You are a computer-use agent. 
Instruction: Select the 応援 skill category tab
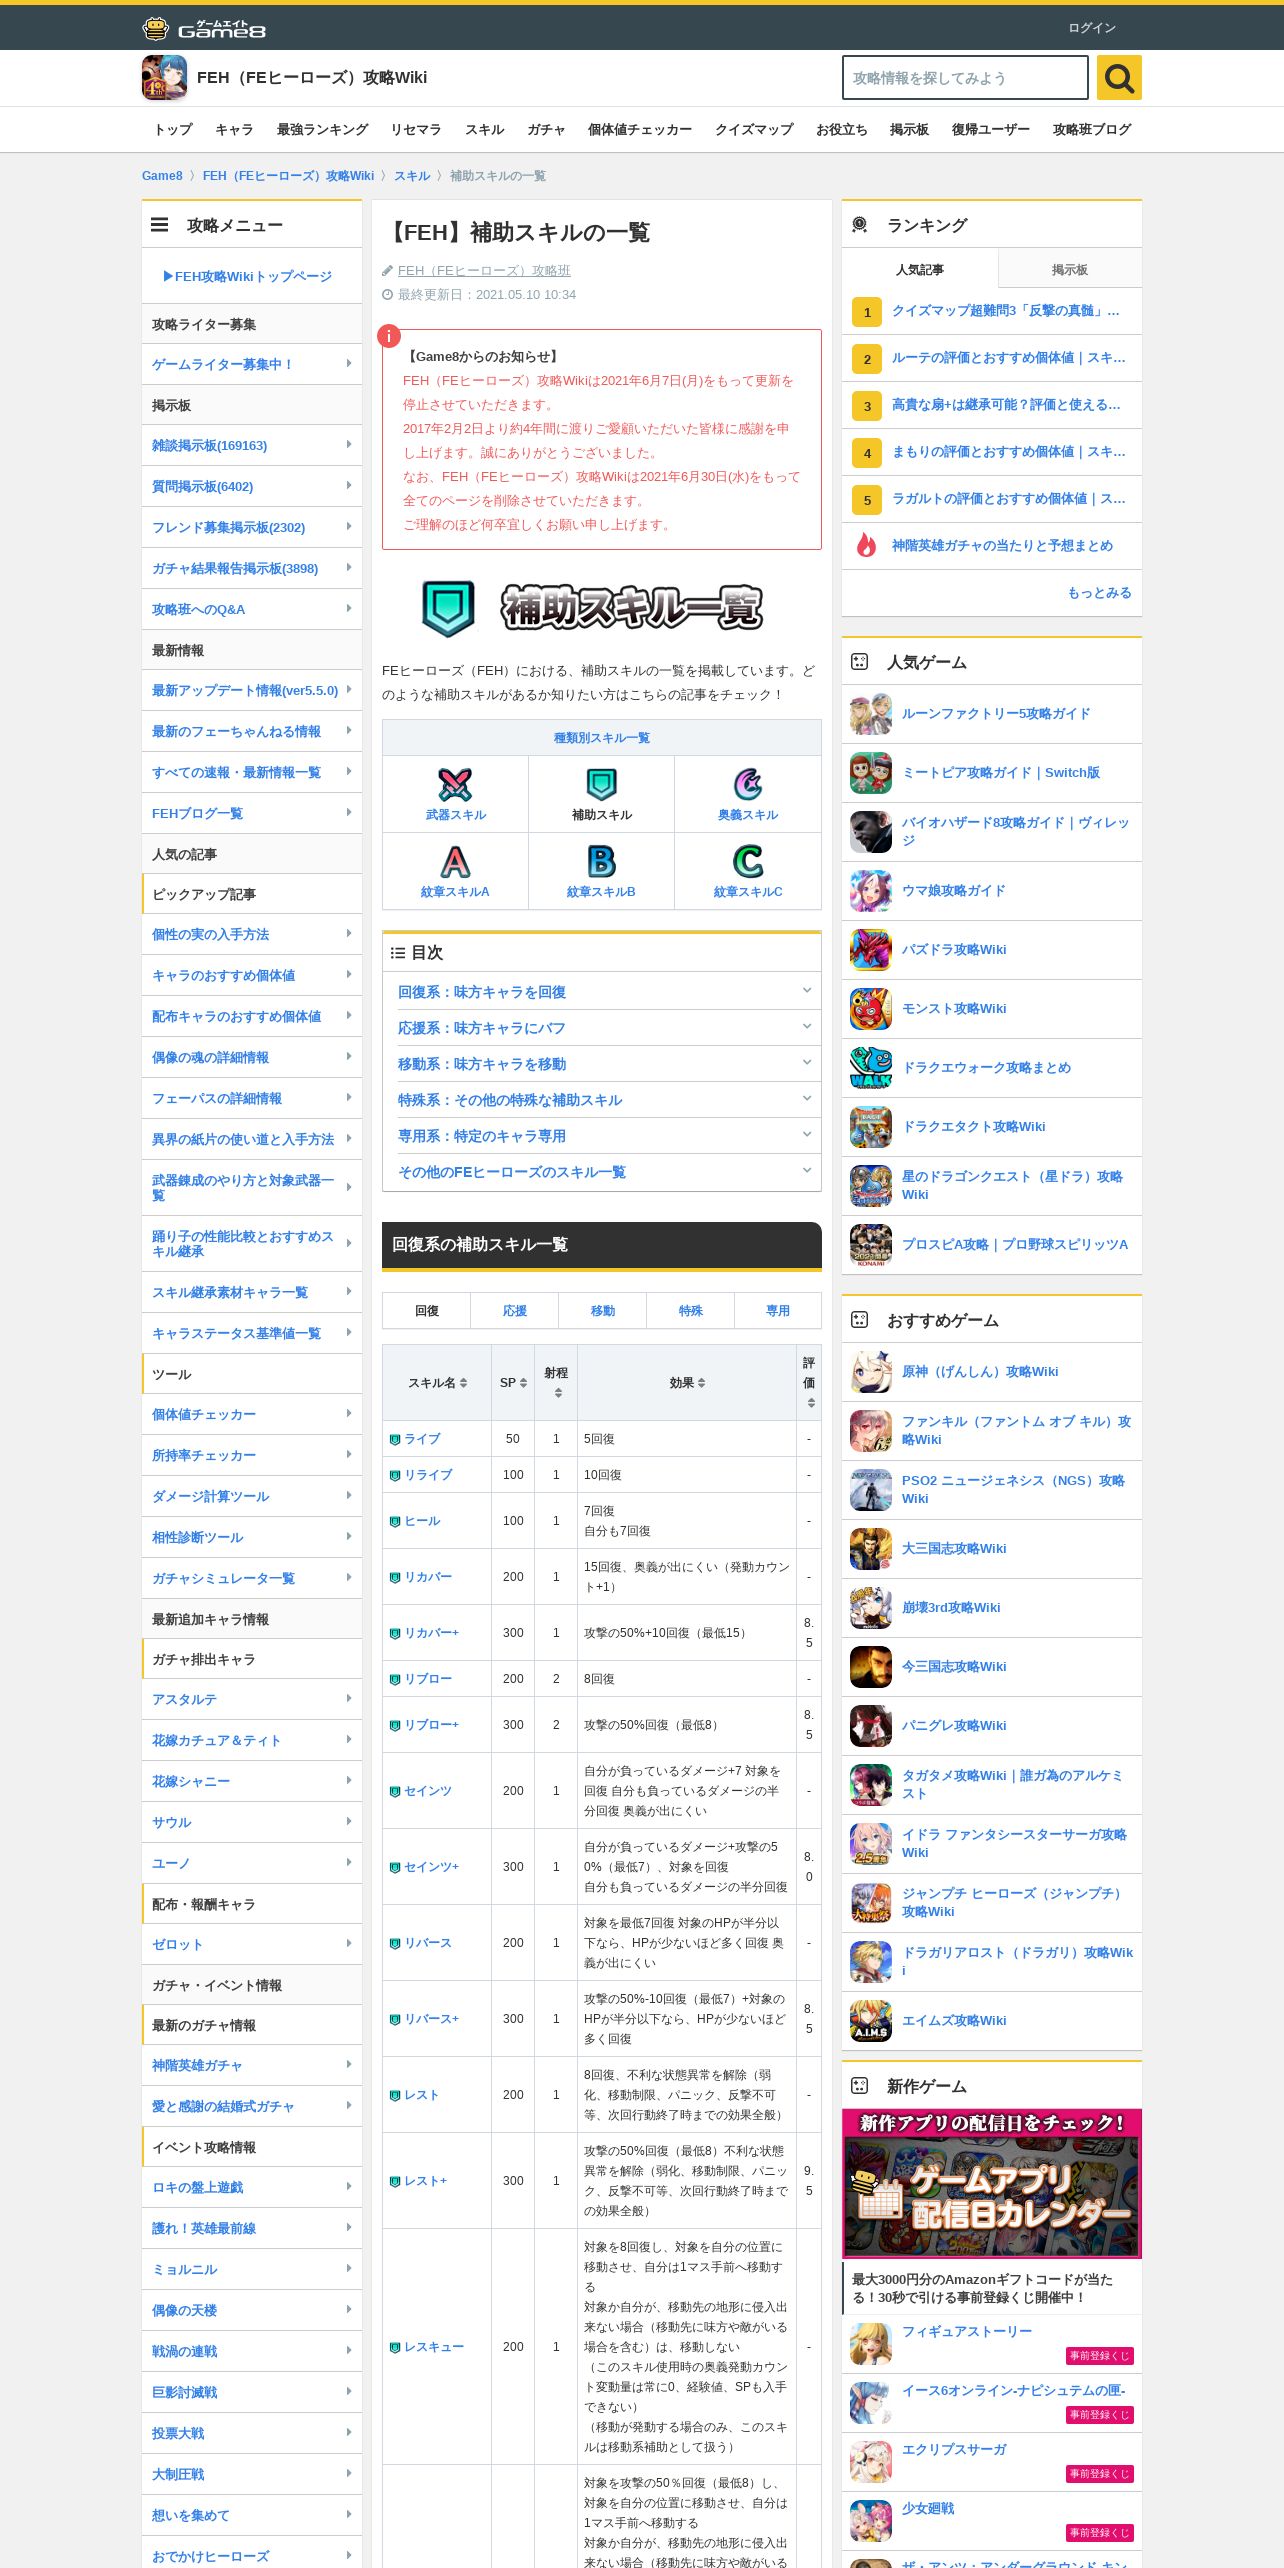[514, 1311]
